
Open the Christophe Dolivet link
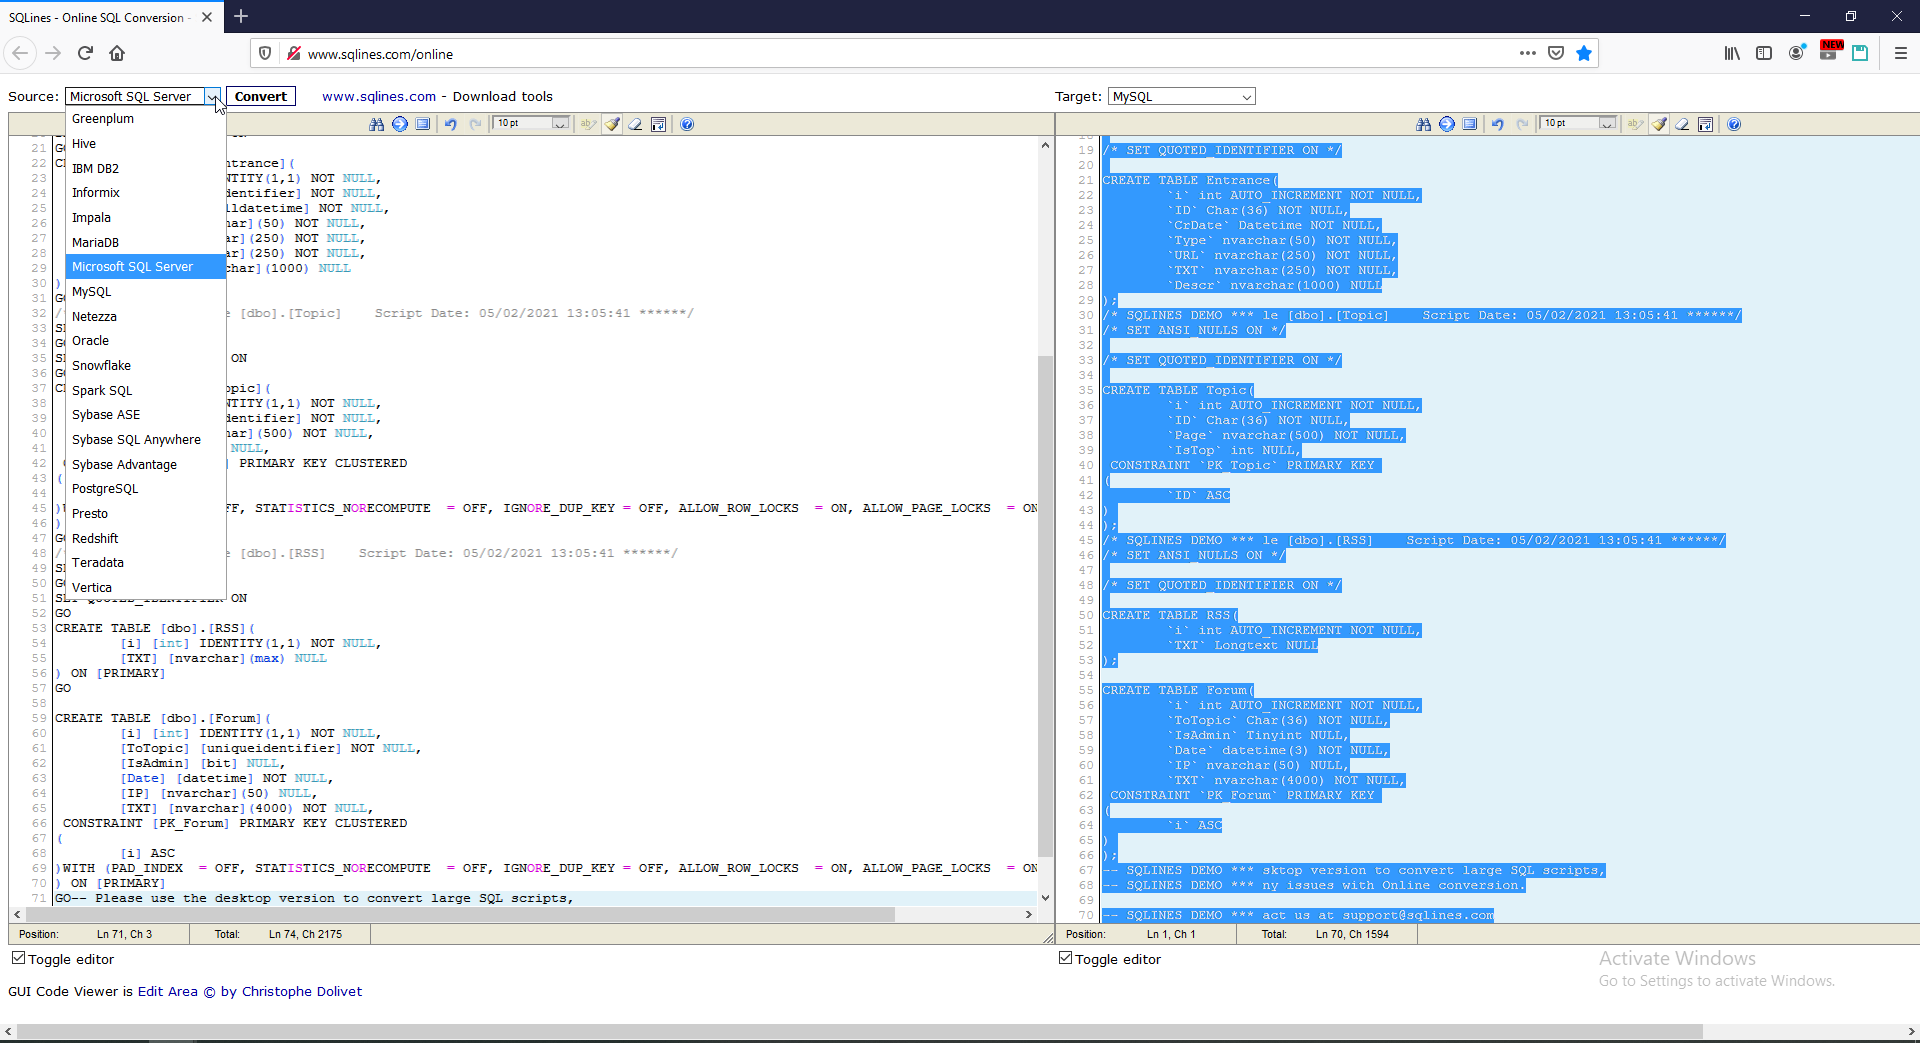[302, 991]
